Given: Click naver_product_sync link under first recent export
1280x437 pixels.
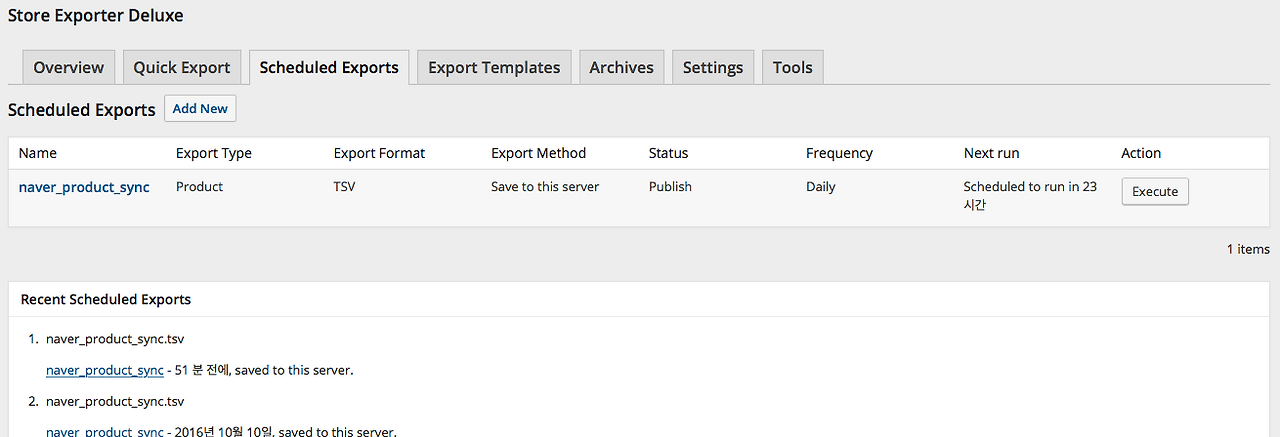Looking at the screenshot, I should pyautogui.click(x=105, y=370).
